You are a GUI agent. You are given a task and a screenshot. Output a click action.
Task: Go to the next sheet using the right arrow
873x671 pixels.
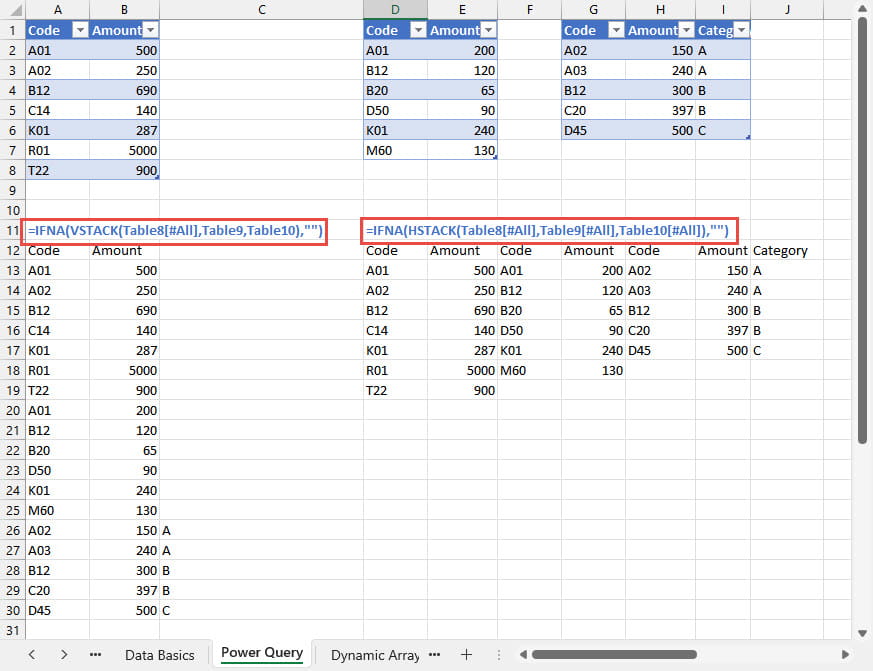[x=64, y=654]
